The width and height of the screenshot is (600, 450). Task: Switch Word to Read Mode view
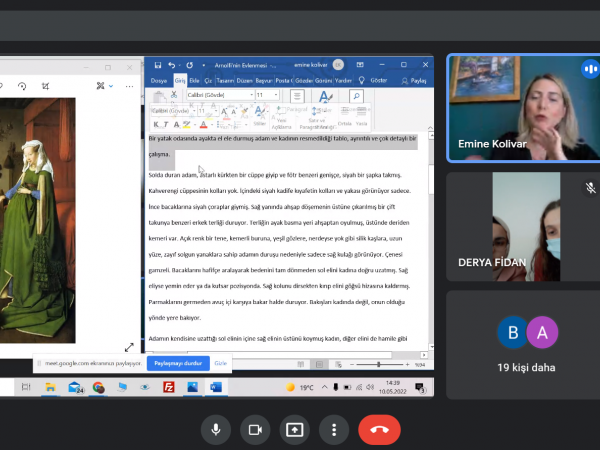301,365
